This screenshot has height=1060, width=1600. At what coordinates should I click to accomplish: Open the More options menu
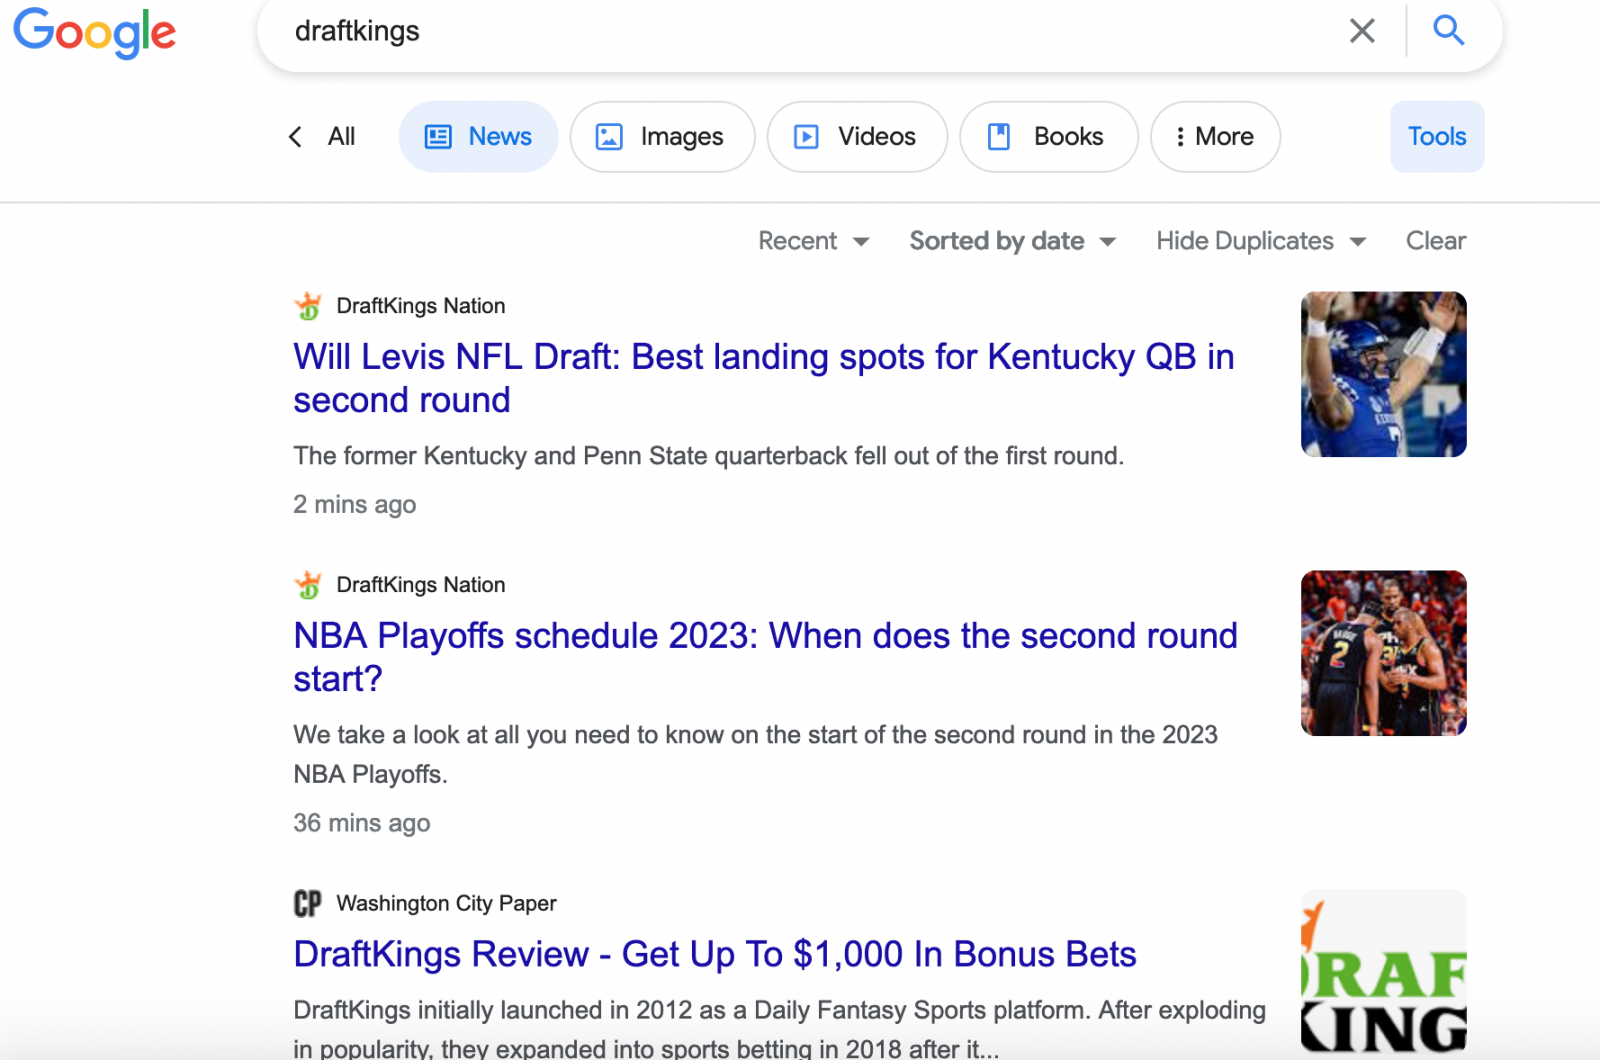(1216, 137)
